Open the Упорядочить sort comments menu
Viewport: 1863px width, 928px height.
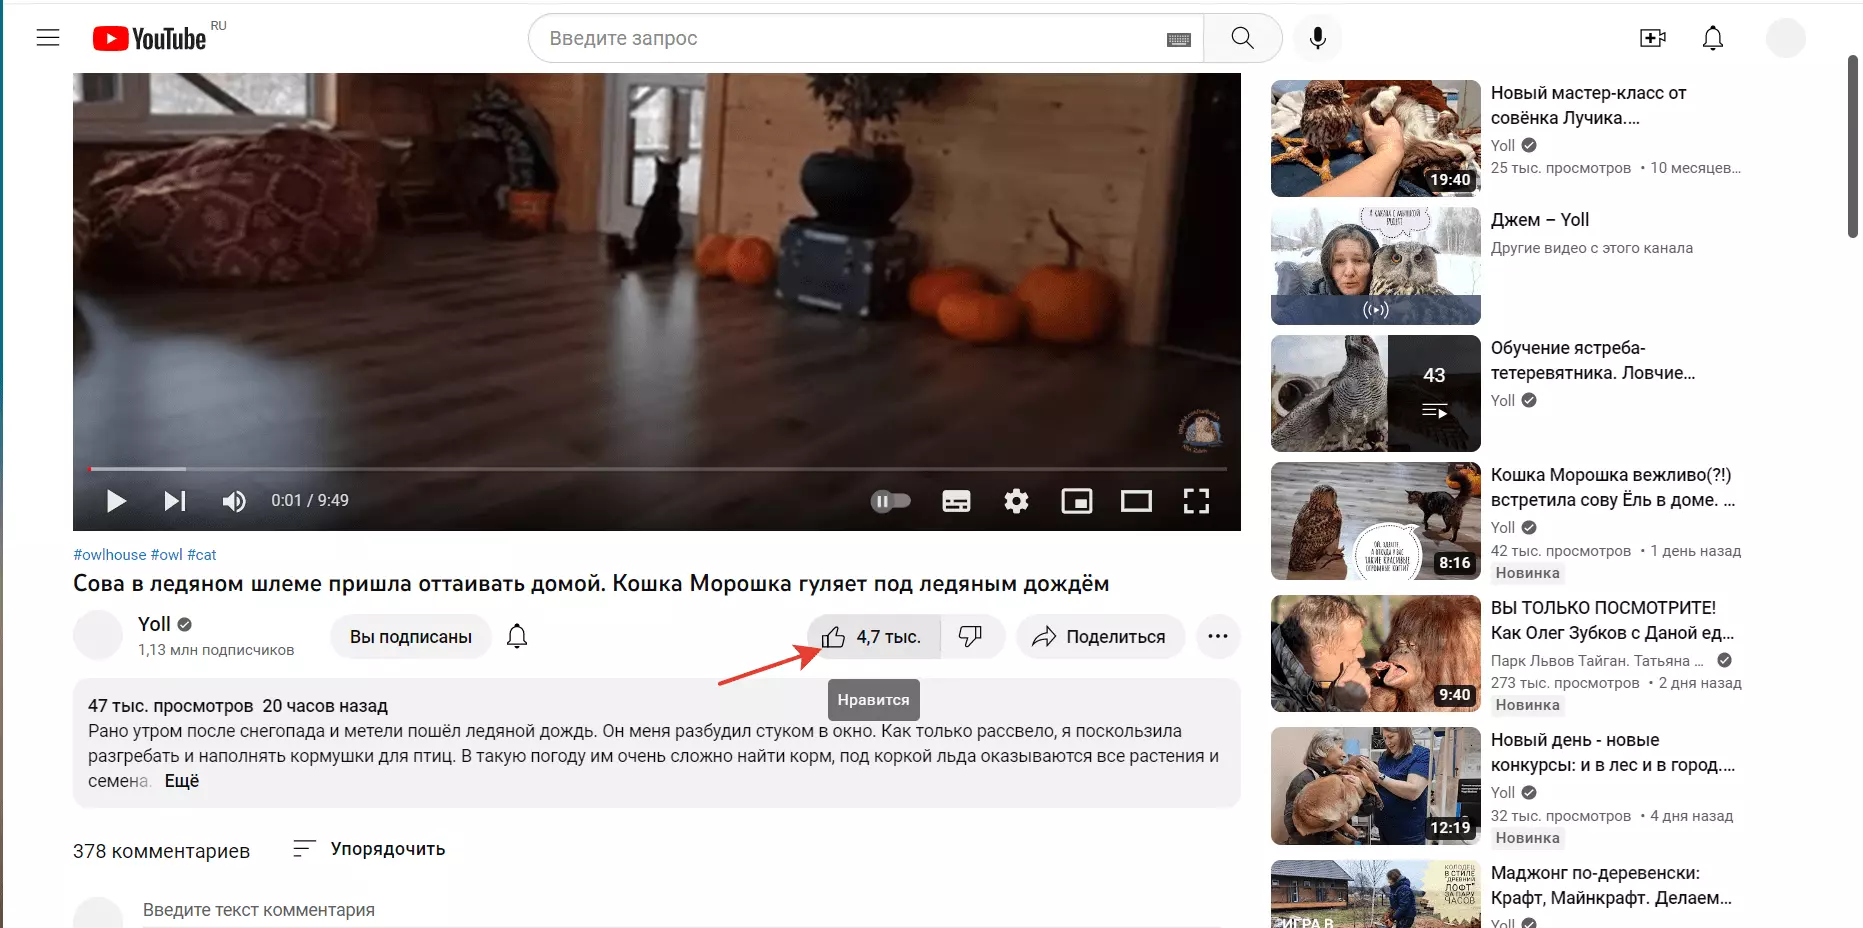tap(369, 849)
